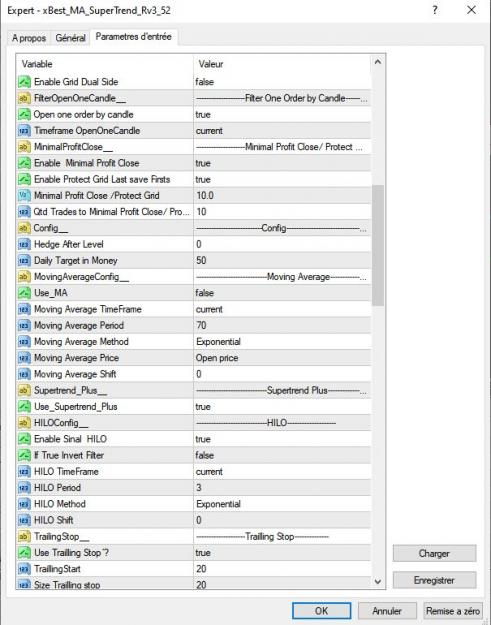Toggle the Use Trailling Stop? value
Screen dimensions: 491x625
point(282,553)
